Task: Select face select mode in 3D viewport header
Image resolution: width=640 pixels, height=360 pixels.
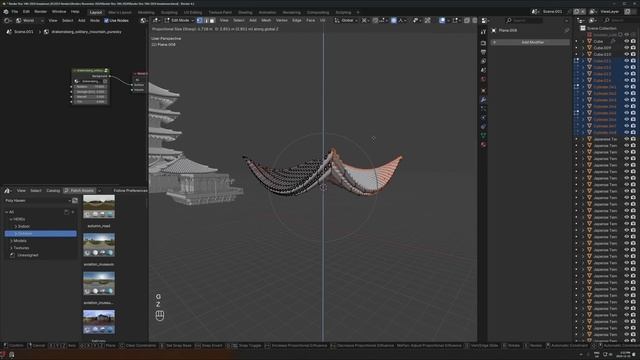Action: pos(212,20)
